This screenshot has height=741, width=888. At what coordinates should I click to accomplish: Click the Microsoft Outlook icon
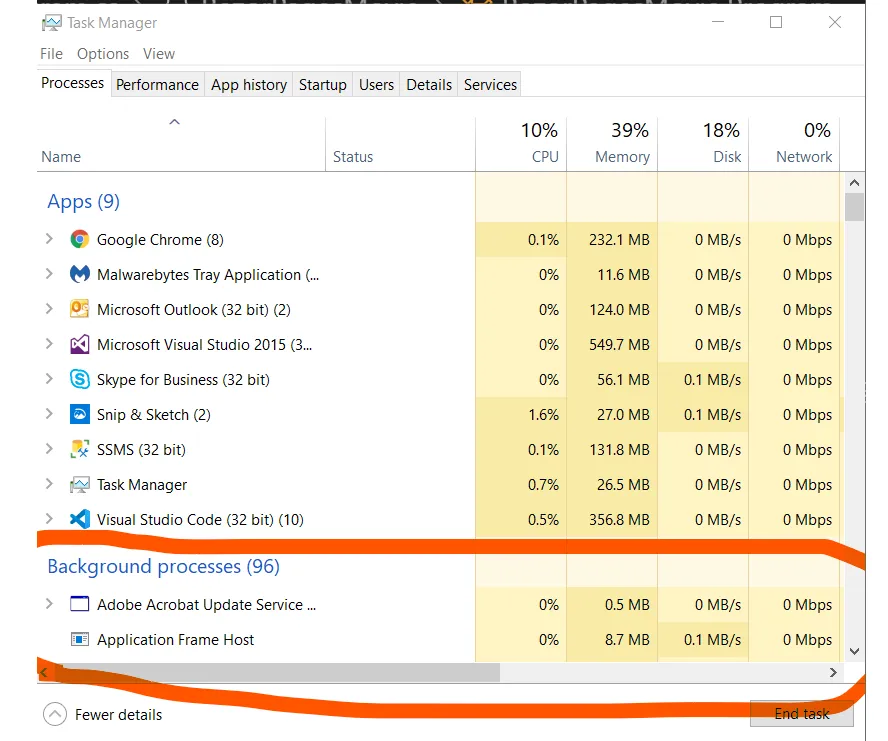tap(79, 309)
